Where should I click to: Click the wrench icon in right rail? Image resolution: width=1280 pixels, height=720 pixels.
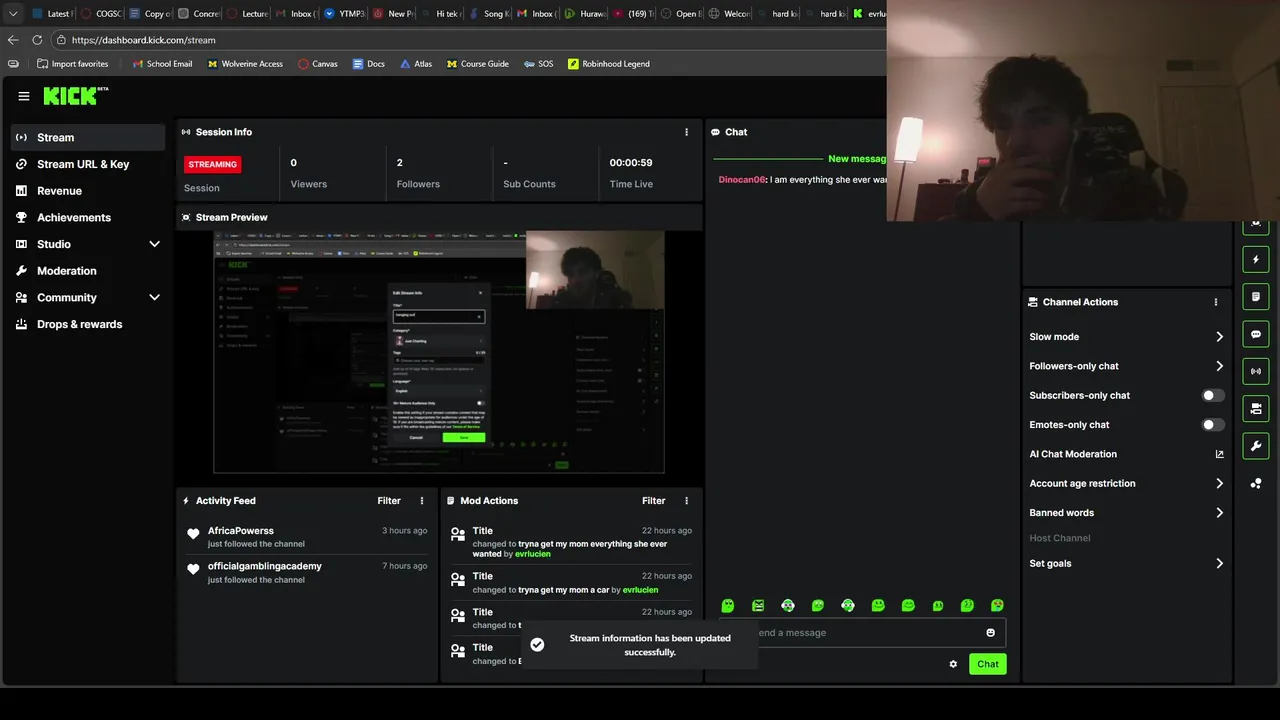(1256, 446)
